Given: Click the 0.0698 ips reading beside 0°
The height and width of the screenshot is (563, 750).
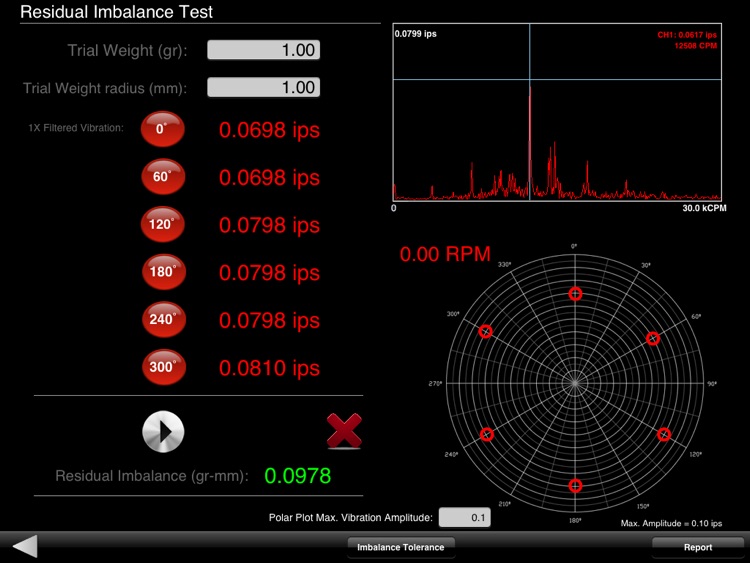Looking at the screenshot, I should (269, 130).
